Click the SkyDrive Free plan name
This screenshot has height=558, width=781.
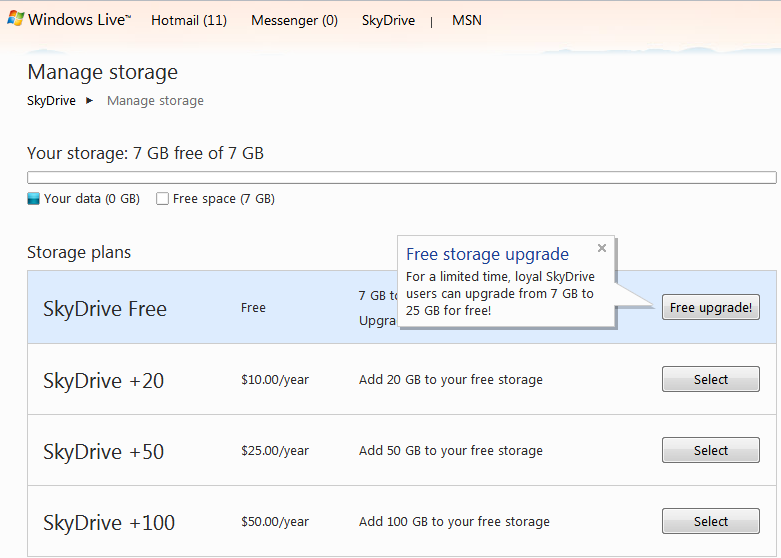[105, 309]
